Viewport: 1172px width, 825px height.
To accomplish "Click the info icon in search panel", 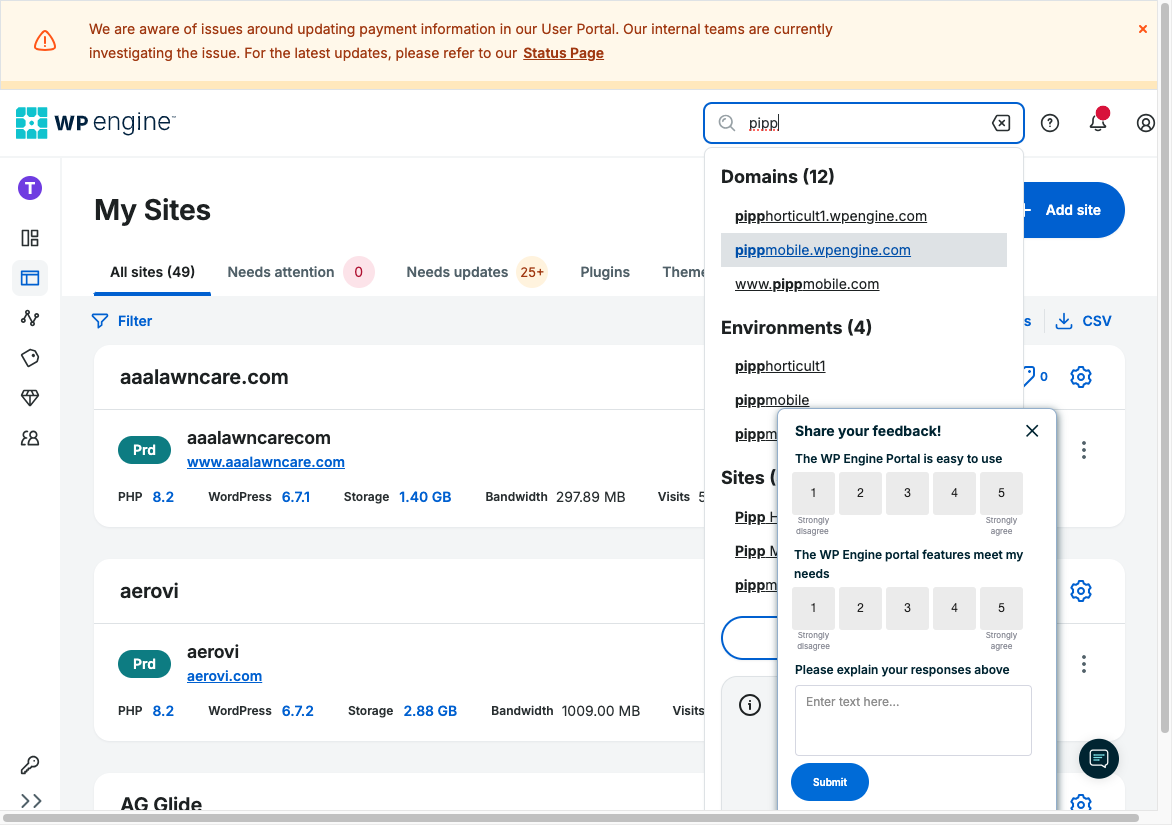I will 750,705.
